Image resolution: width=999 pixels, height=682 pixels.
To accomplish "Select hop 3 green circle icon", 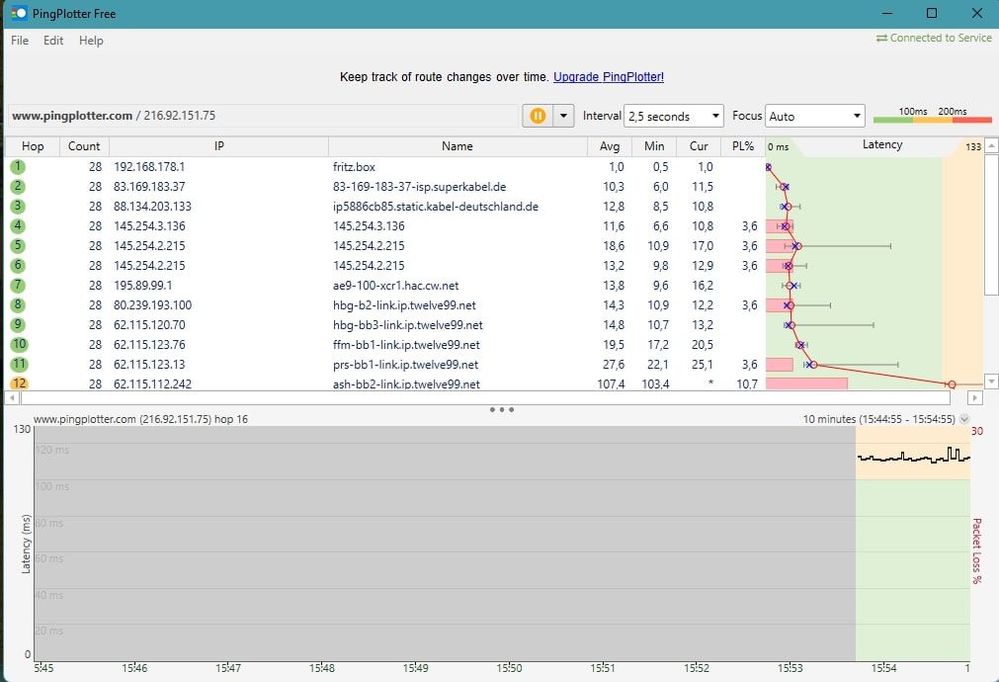I will click(18, 206).
